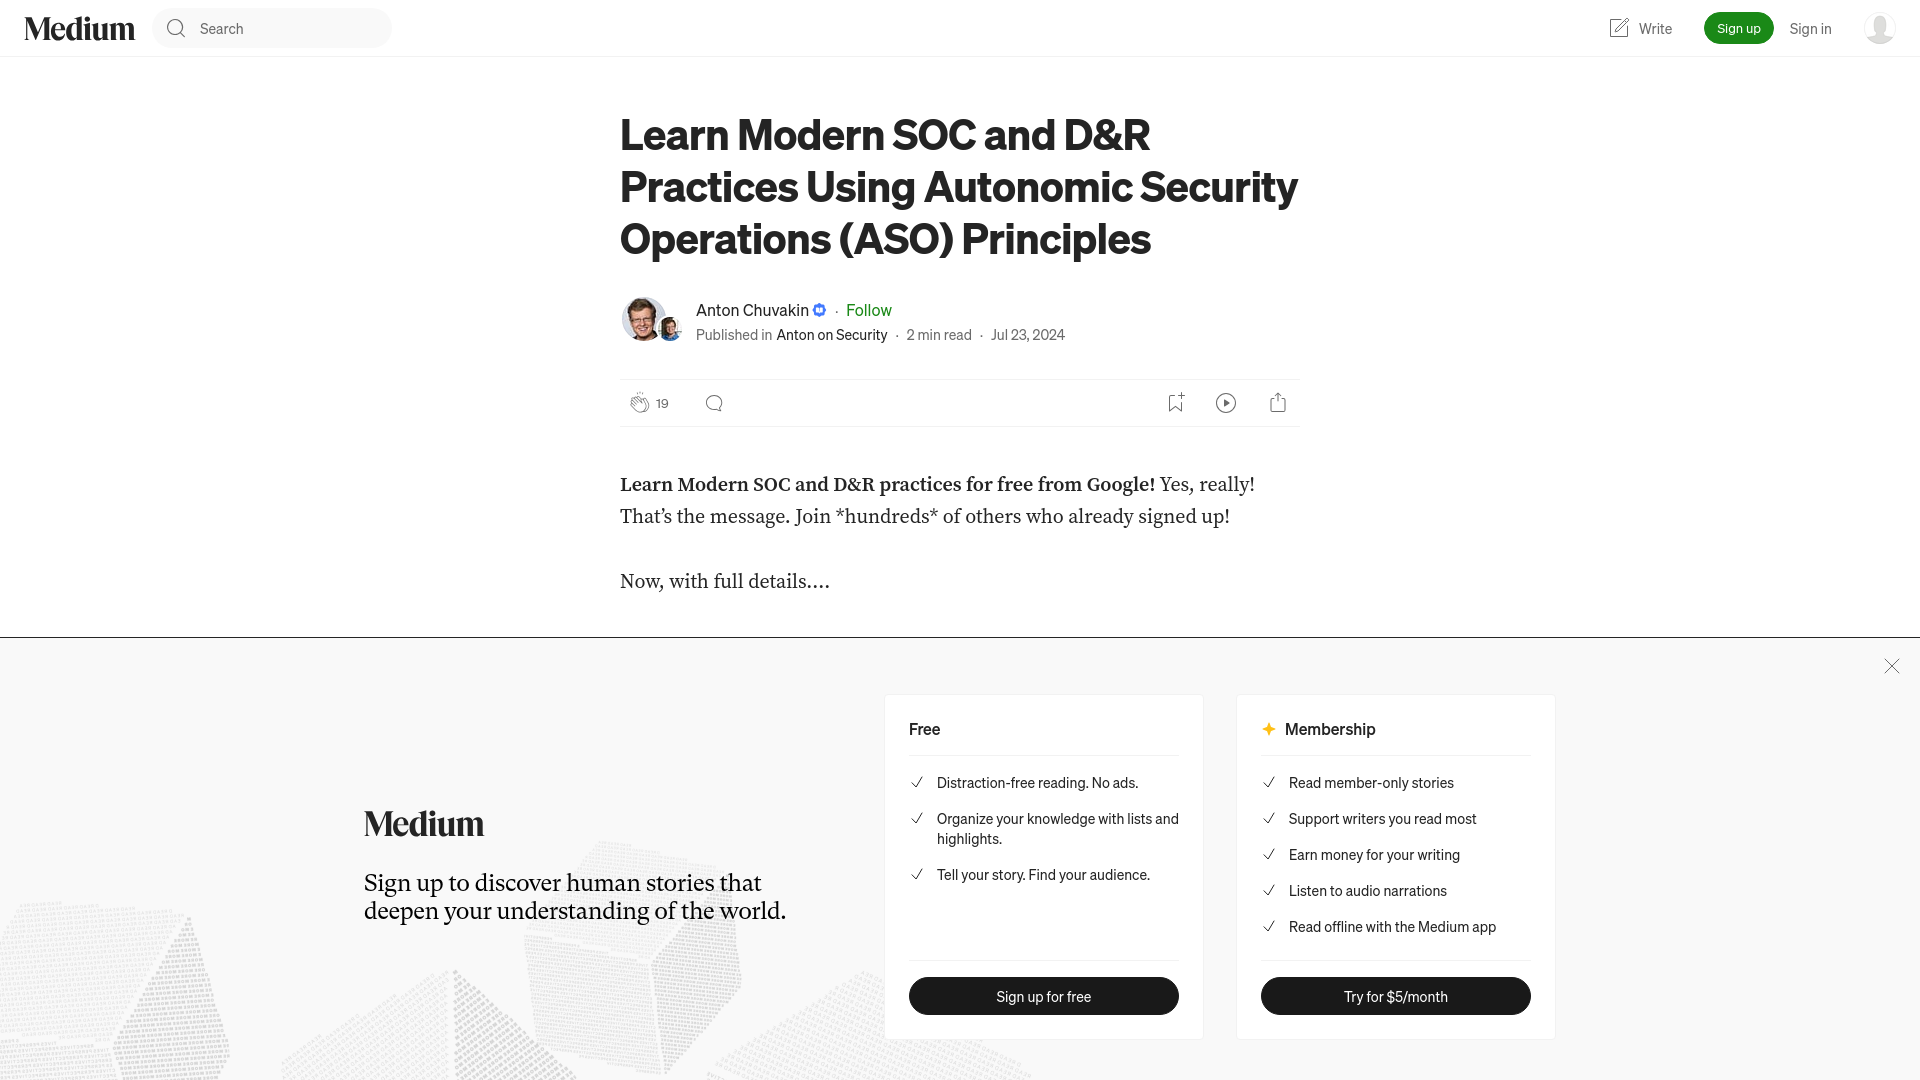Click Write menu item in navbar

pyautogui.click(x=1639, y=28)
